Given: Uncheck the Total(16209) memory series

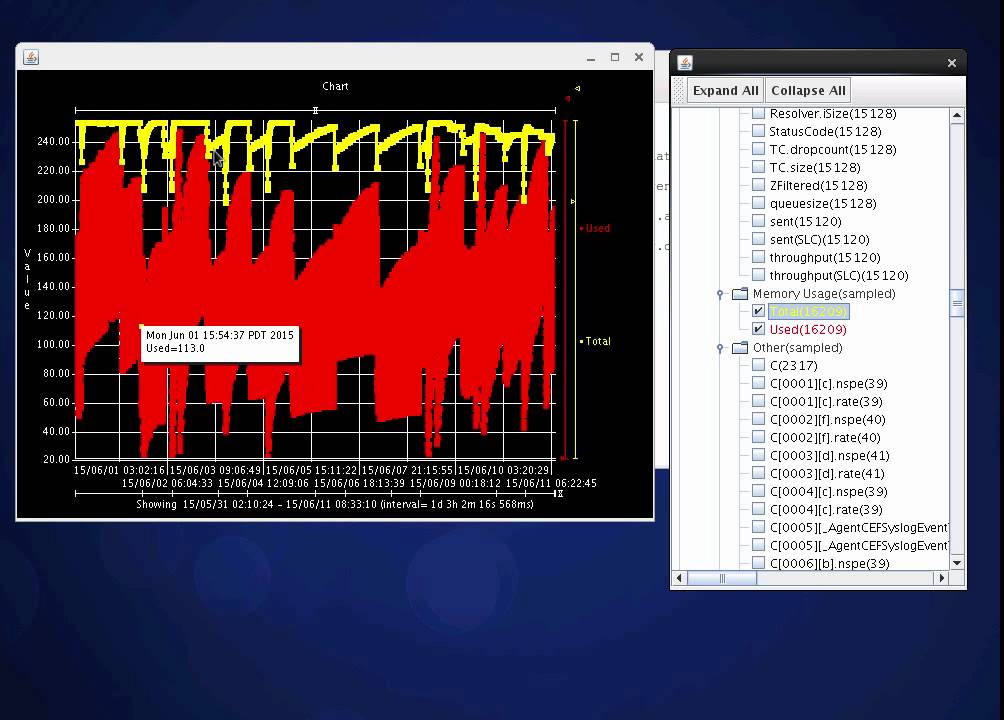Looking at the screenshot, I should point(758,311).
